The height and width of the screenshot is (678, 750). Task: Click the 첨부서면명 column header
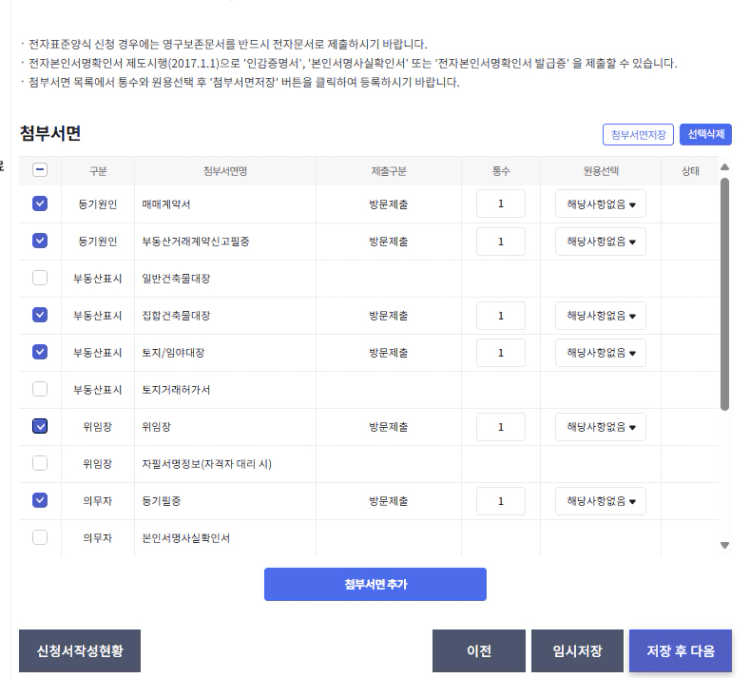pyautogui.click(x=225, y=171)
